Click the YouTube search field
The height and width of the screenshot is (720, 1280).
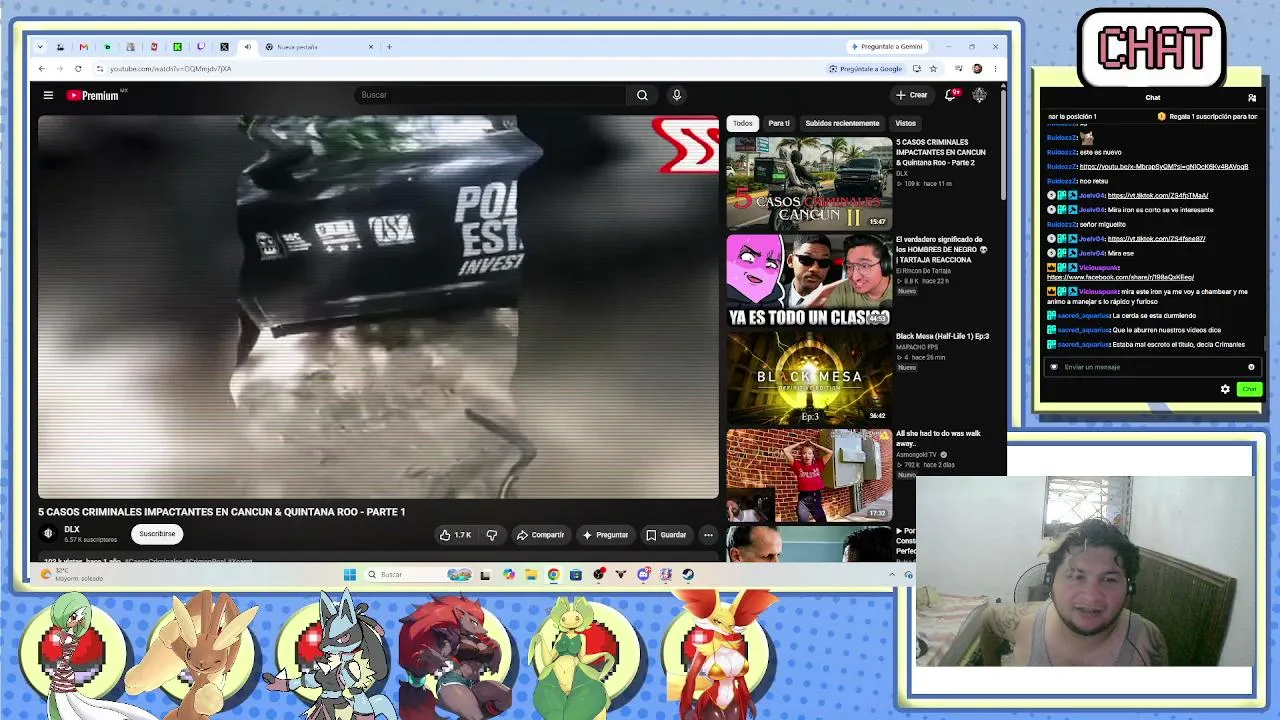pos(490,95)
